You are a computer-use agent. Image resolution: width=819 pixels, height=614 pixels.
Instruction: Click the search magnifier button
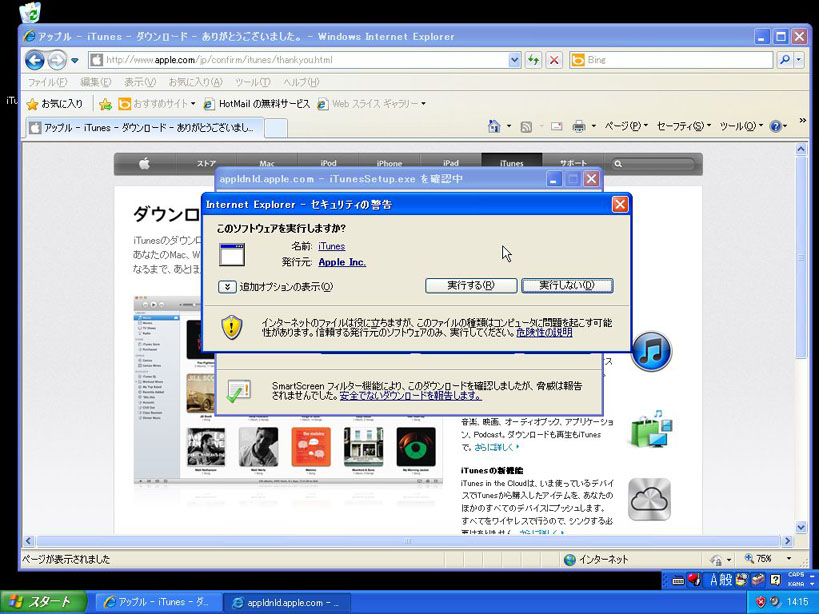785,60
